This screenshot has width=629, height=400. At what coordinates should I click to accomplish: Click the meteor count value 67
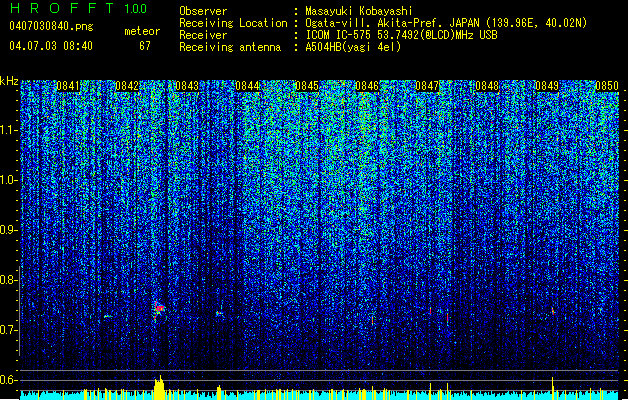point(145,46)
